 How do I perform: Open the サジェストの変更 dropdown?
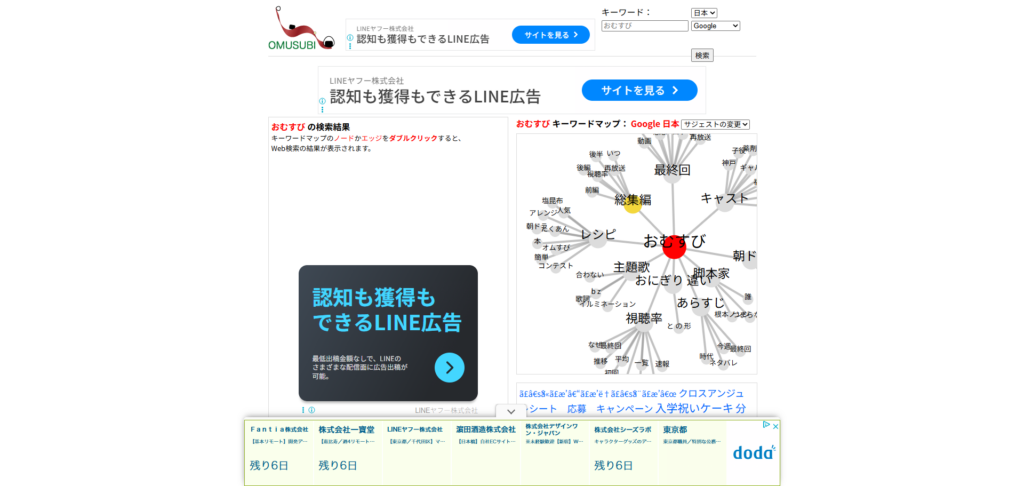coord(715,124)
